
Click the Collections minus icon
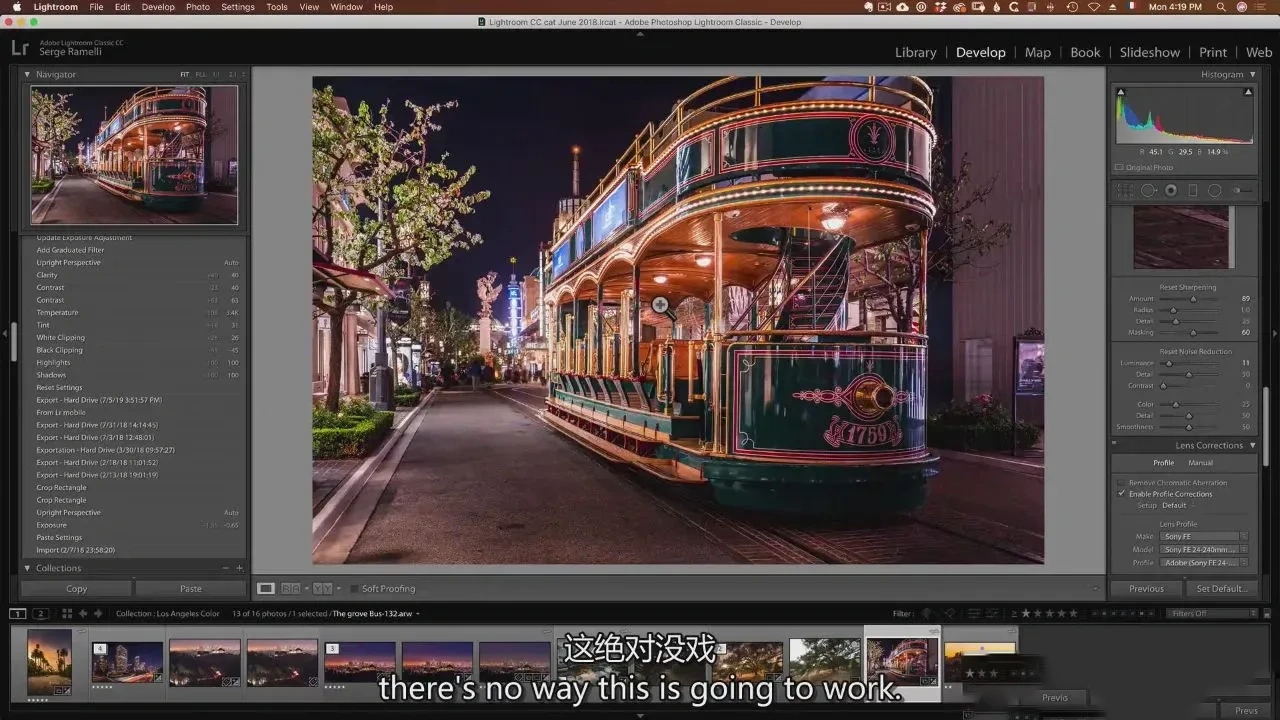pos(227,568)
